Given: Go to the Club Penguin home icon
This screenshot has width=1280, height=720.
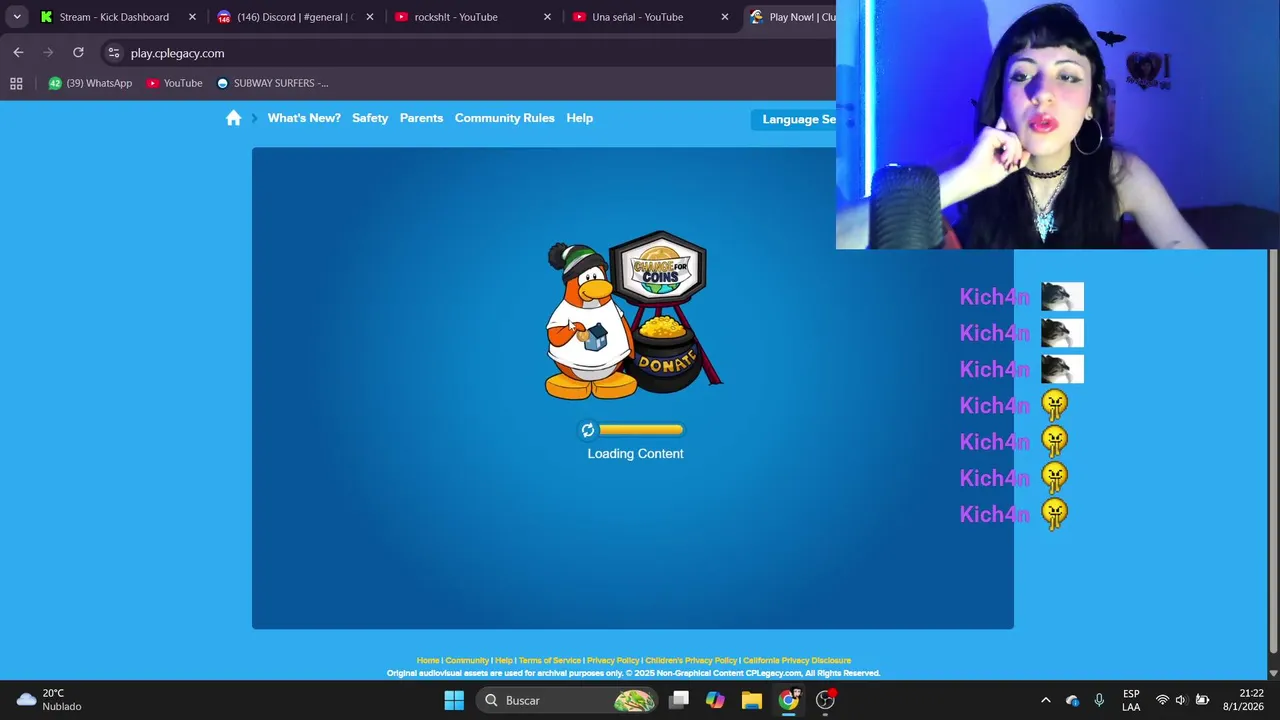Looking at the screenshot, I should click(233, 118).
